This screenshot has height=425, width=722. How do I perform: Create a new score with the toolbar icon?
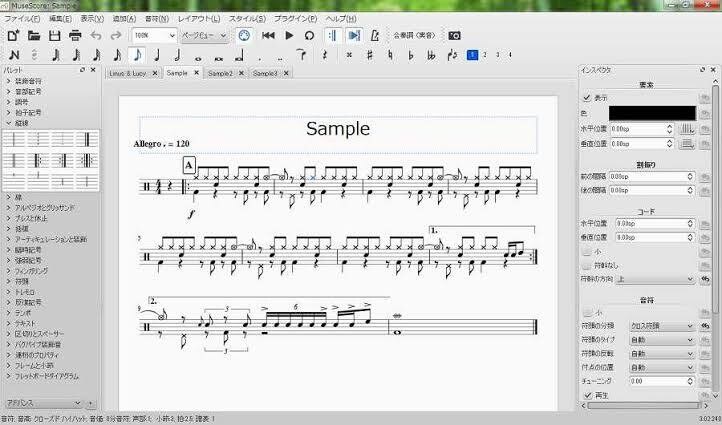13,35
